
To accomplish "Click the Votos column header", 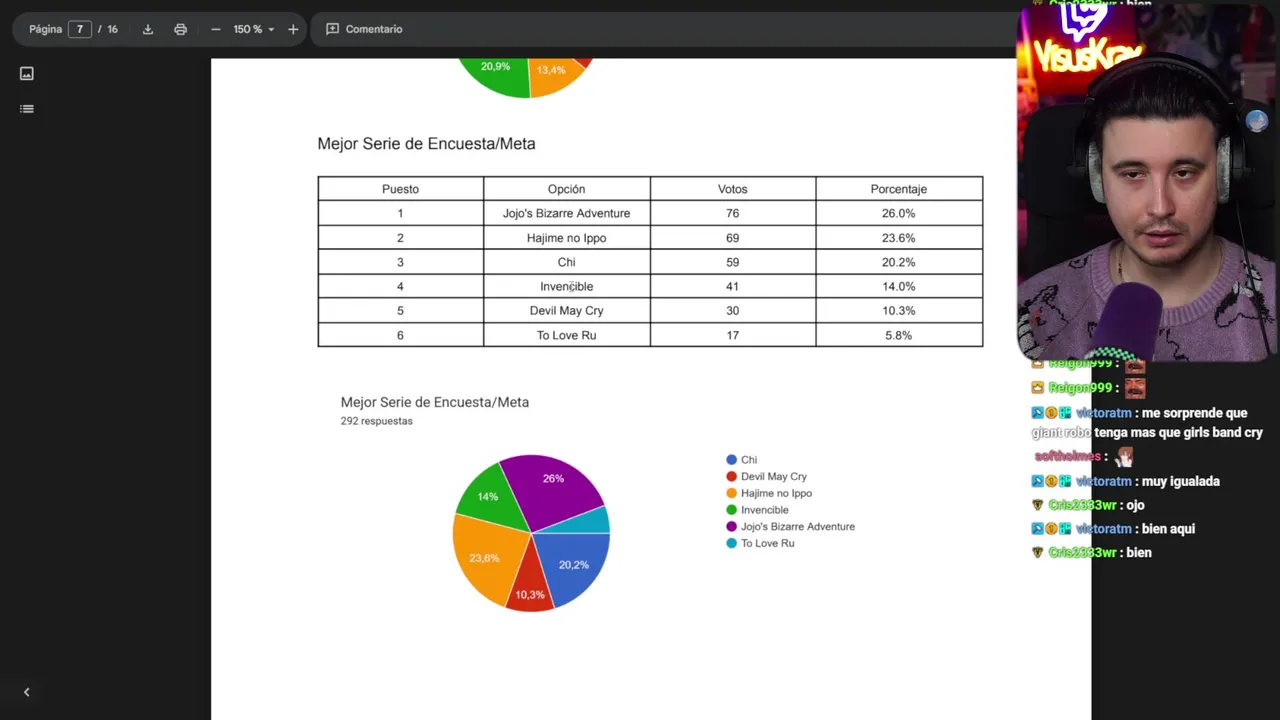I will (x=732, y=189).
